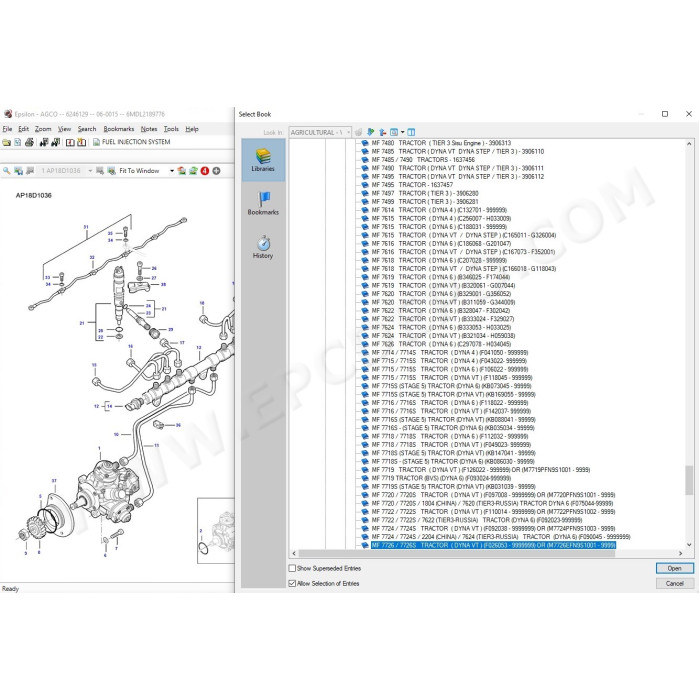
Task: Open the Search menu
Action: (x=87, y=129)
